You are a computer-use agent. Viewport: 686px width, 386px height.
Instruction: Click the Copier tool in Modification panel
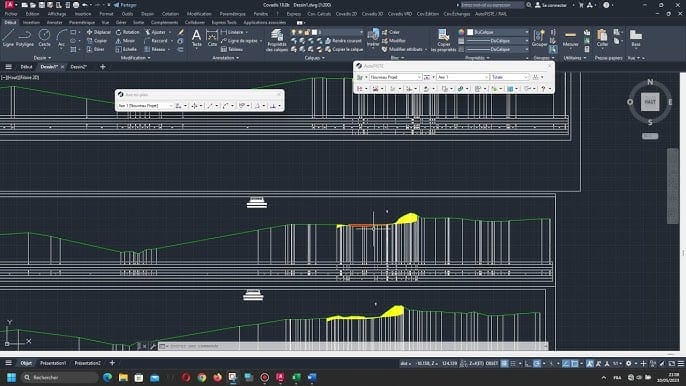coord(97,41)
